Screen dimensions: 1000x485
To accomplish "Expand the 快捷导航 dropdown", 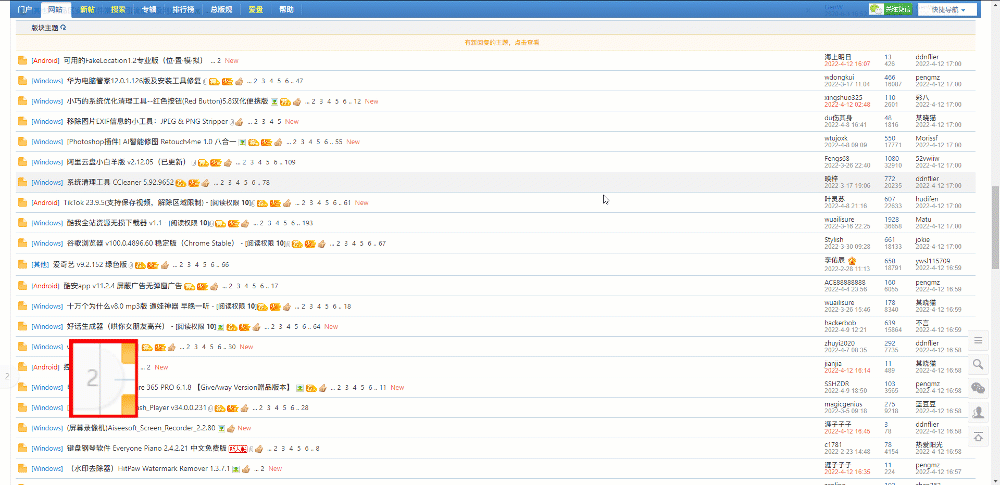I will [x=946, y=9].
